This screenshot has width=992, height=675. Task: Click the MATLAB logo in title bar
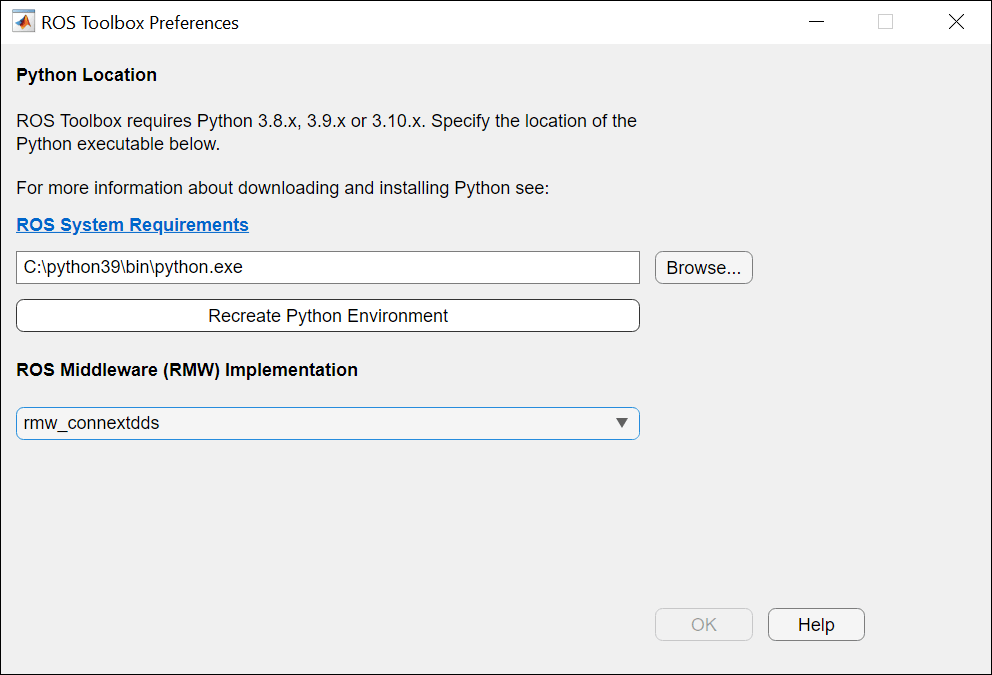[22, 22]
